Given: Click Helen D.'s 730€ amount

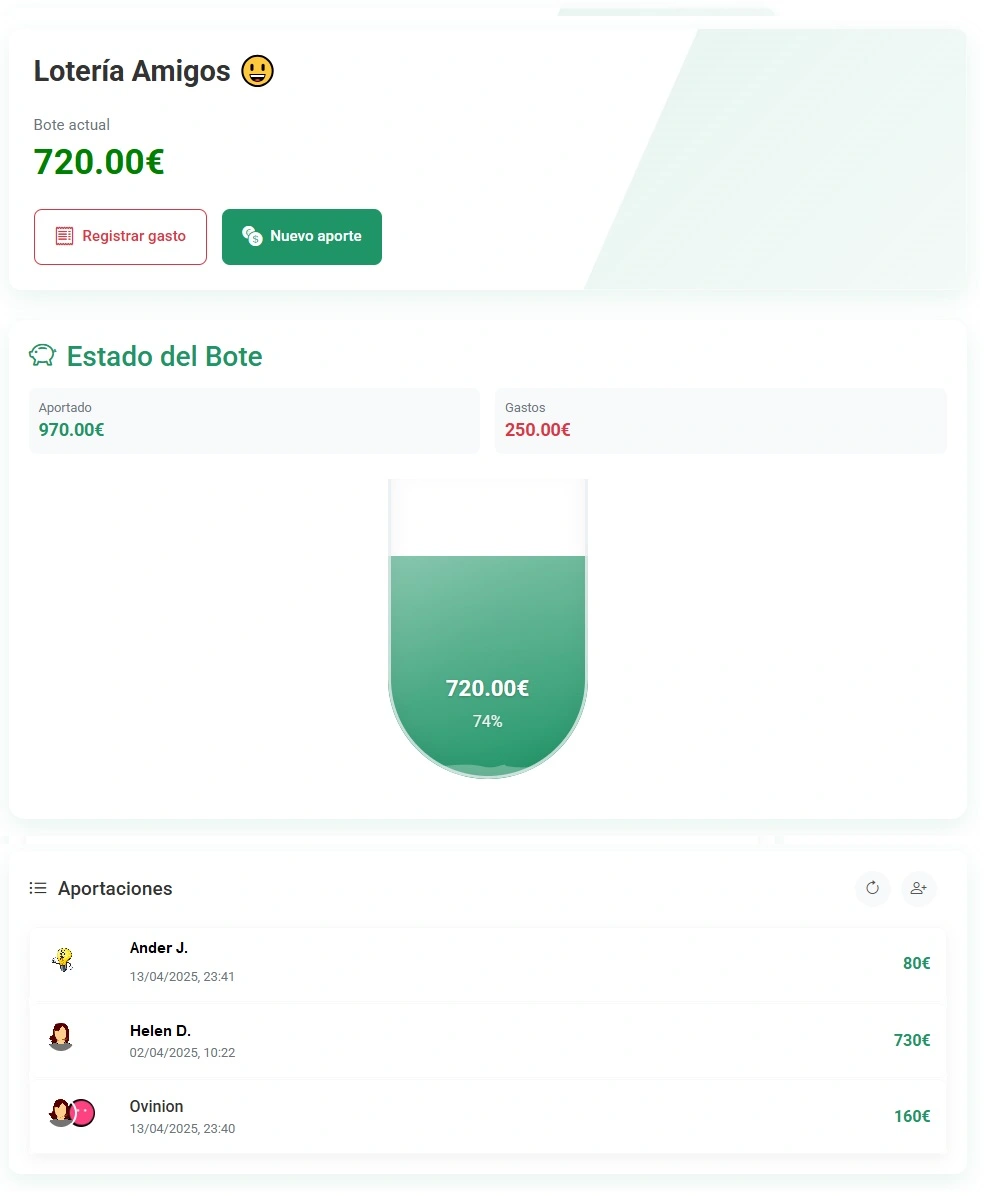Looking at the screenshot, I should click(x=912, y=1040).
